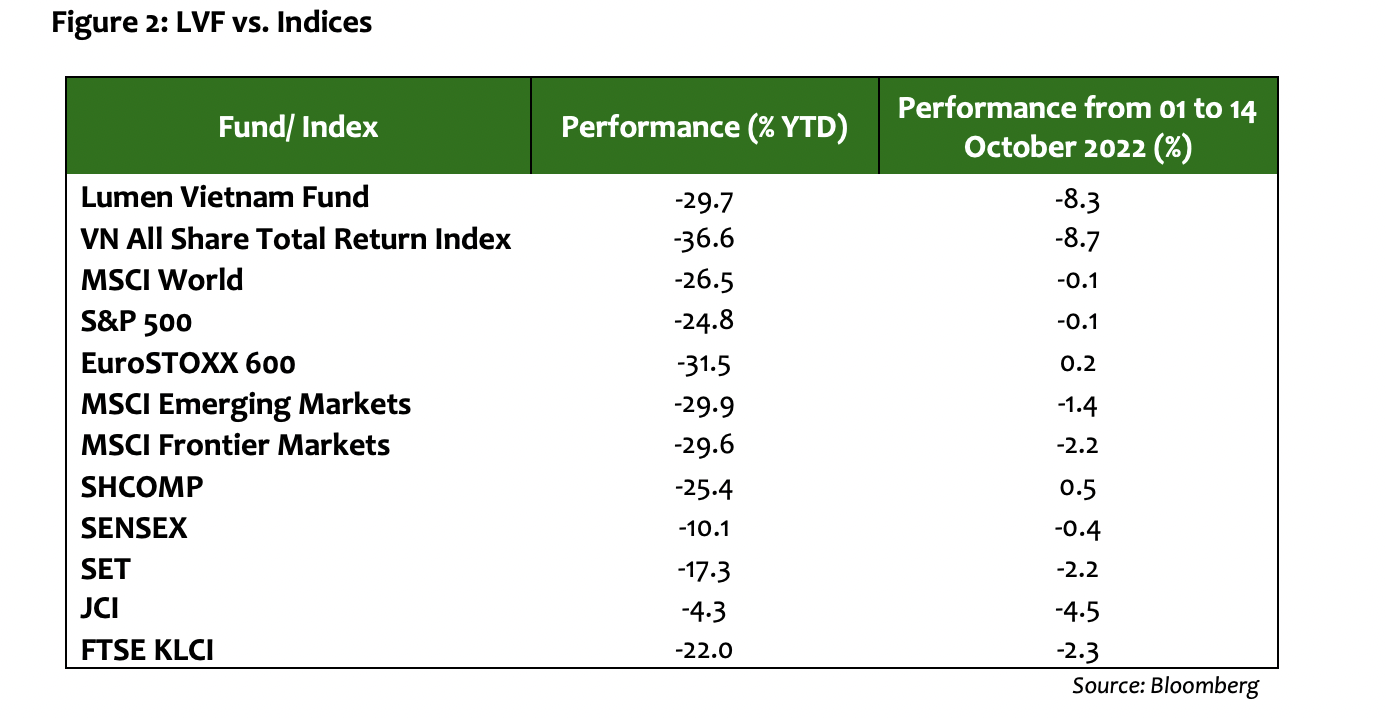Click the -36.6 YTD value cell
The width and height of the screenshot is (1386, 718).
coord(704,240)
